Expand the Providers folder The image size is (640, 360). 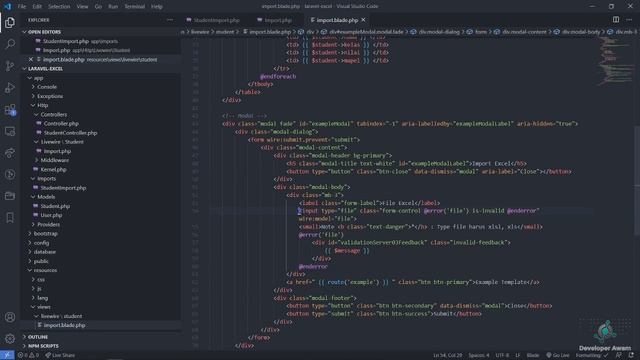coord(100,224)
